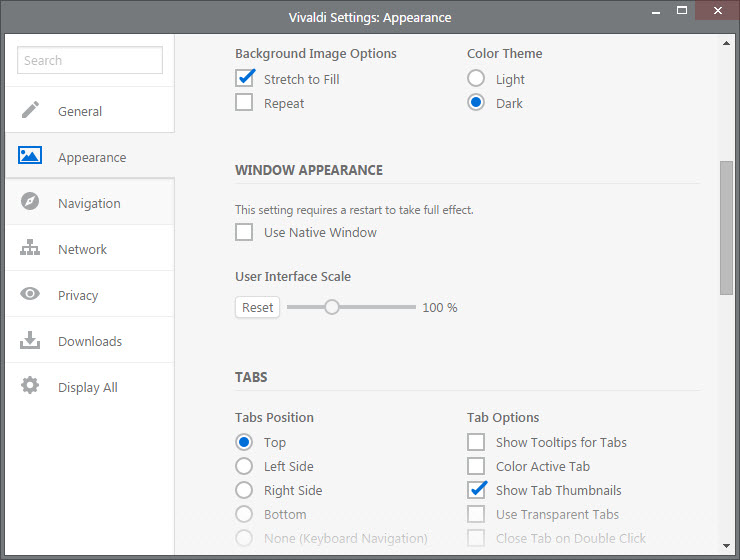Image resolution: width=740 pixels, height=560 pixels.
Task: Go to Navigation settings
Action: (x=90, y=202)
